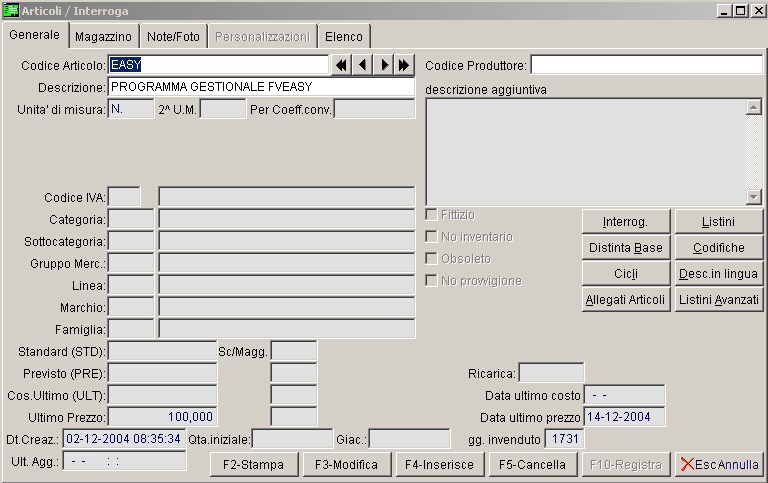768x483 pixels.
Task: Click the Codice IVA code field
Action: [x=124, y=197]
